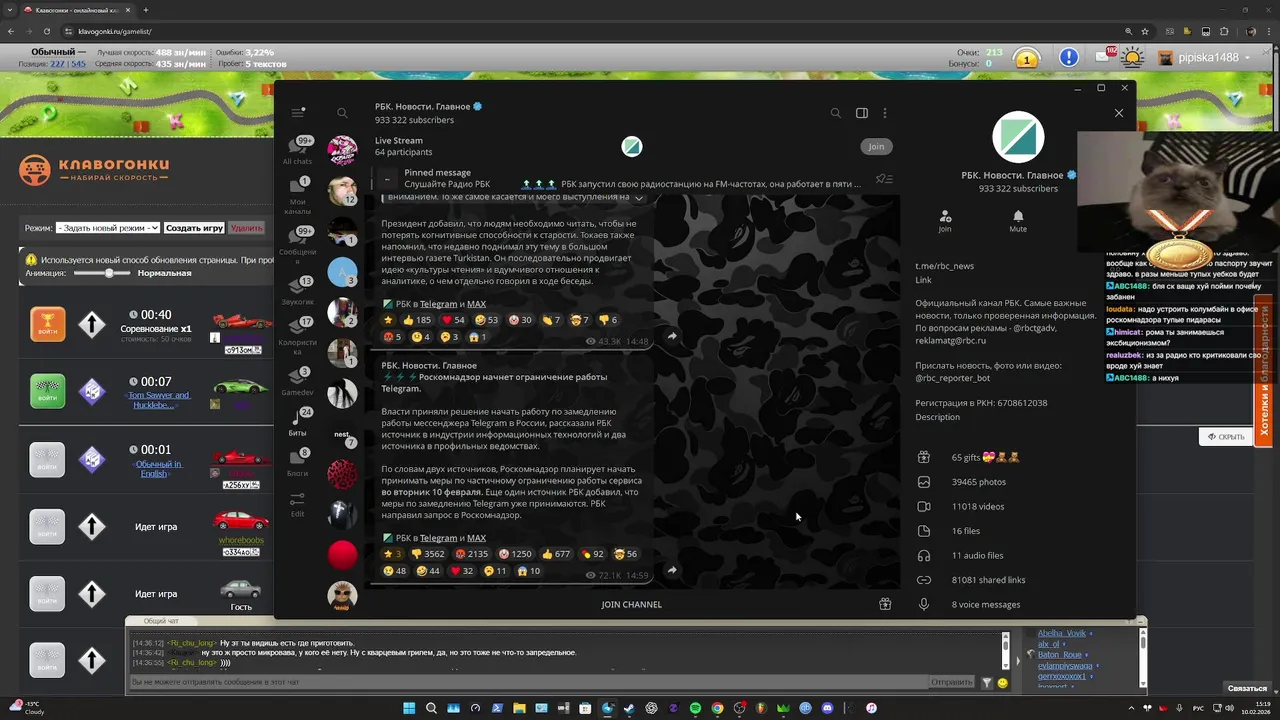The width and height of the screenshot is (1280, 720).
Task: Open 39465 photos shared media
Action: (1018, 482)
